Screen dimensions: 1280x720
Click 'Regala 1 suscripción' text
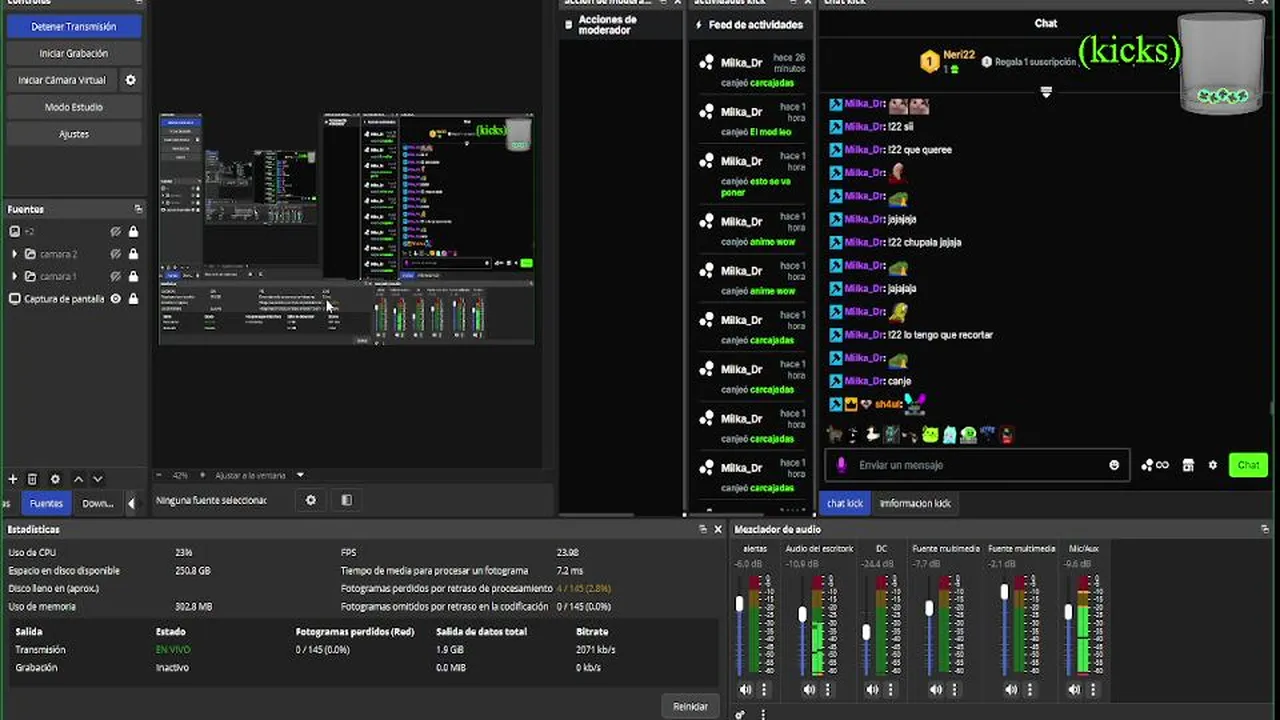tap(1036, 62)
